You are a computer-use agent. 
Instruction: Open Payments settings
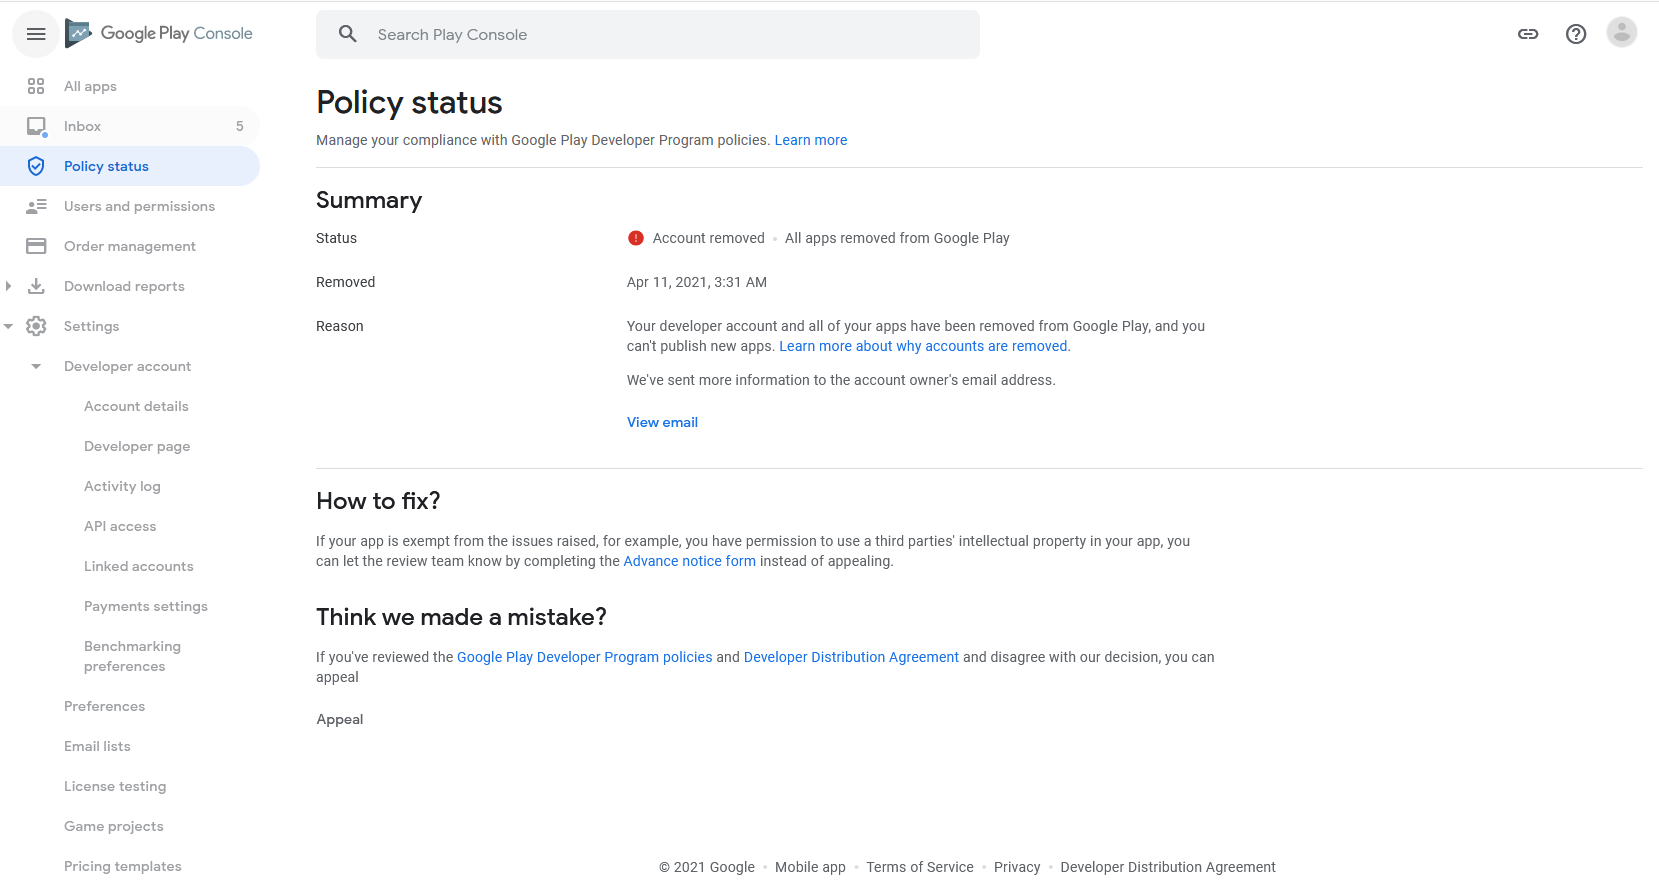point(146,606)
